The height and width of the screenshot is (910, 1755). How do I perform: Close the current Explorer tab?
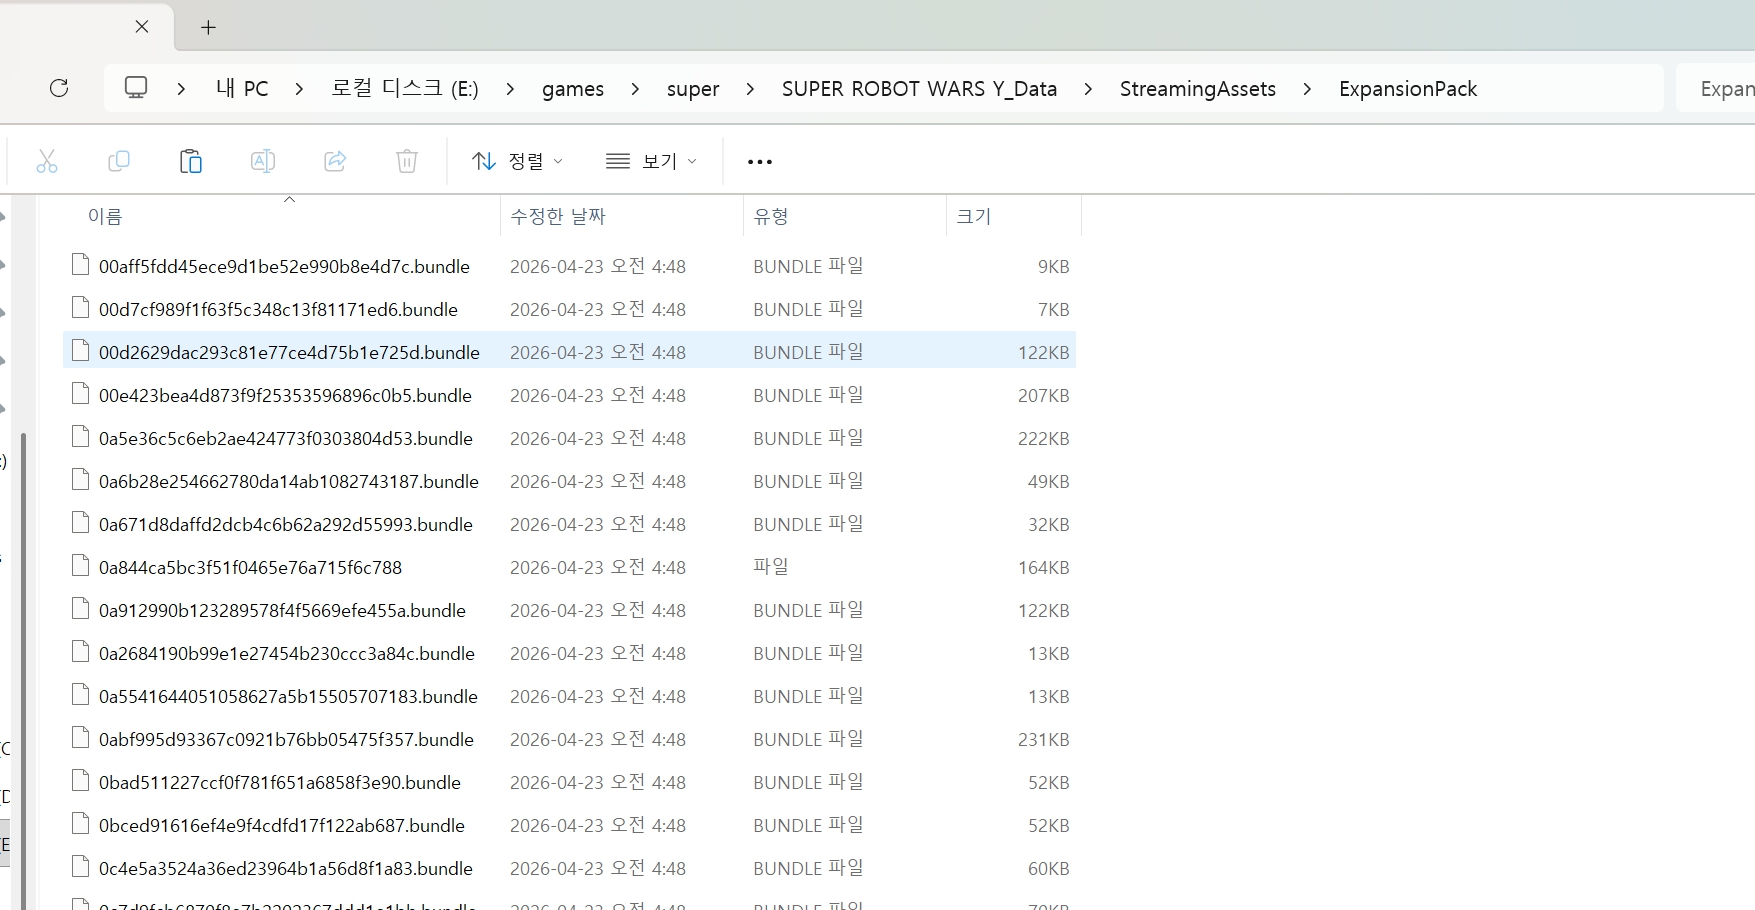142,27
